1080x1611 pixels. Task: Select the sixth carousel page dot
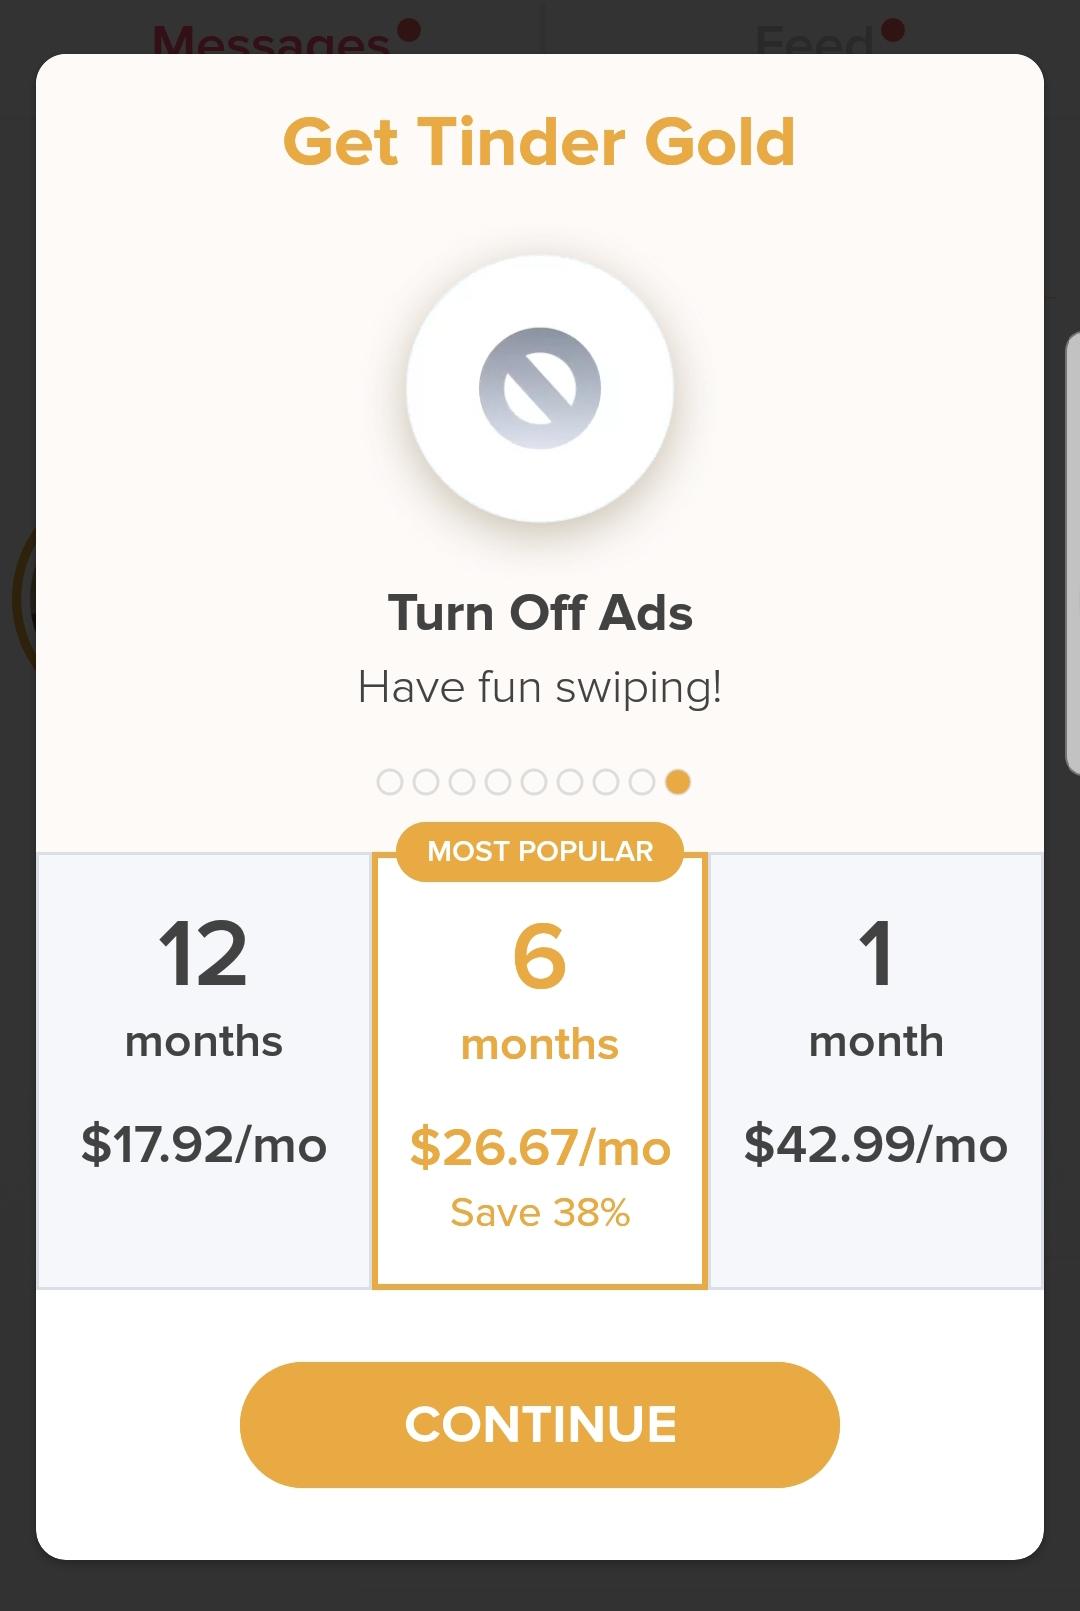click(570, 782)
